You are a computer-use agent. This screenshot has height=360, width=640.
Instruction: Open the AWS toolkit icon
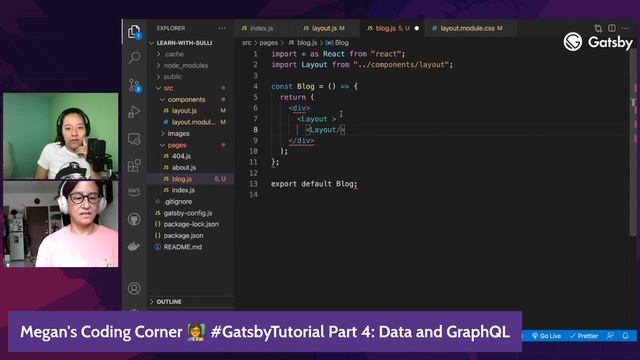click(134, 191)
